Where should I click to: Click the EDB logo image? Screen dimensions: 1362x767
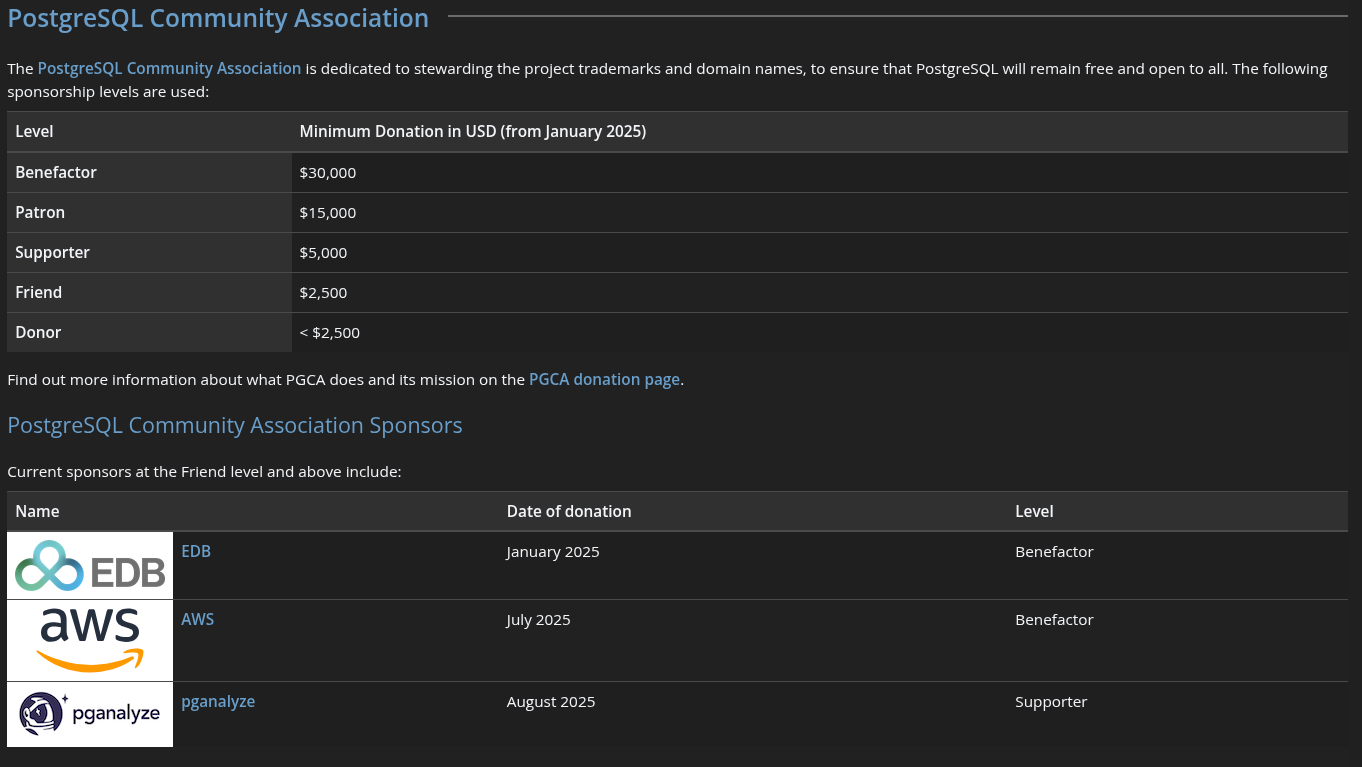click(90, 566)
